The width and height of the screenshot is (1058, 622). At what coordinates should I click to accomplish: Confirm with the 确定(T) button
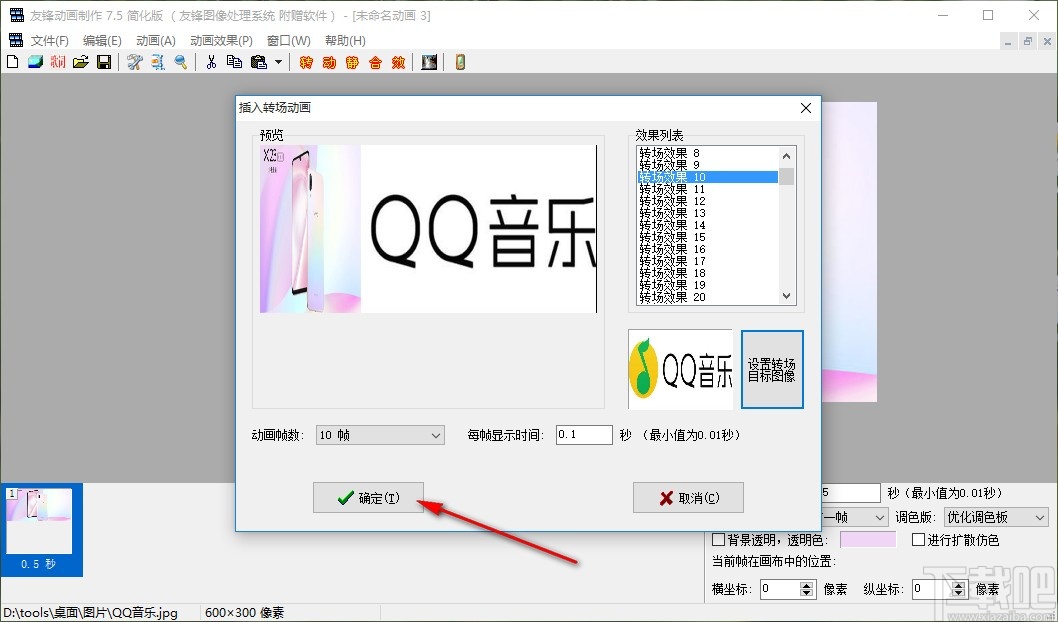click(368, 498)
